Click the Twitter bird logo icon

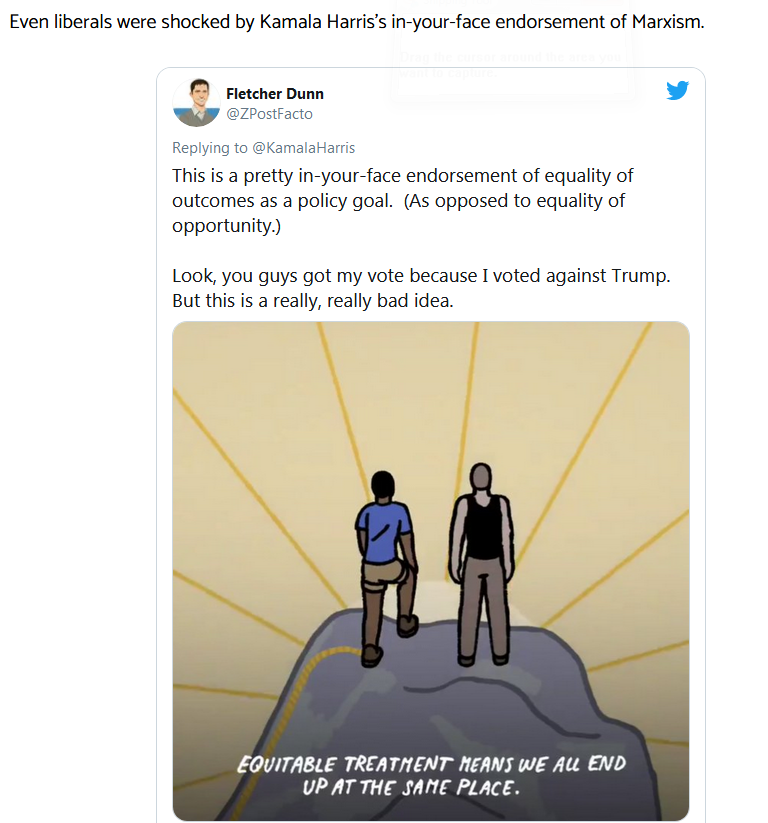click(x=677, y=91)
